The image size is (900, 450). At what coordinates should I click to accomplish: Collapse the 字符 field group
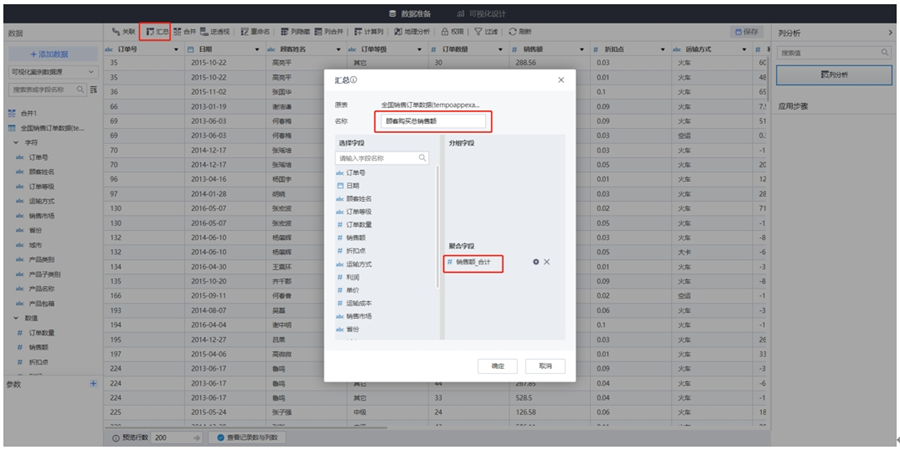point(16,143)
